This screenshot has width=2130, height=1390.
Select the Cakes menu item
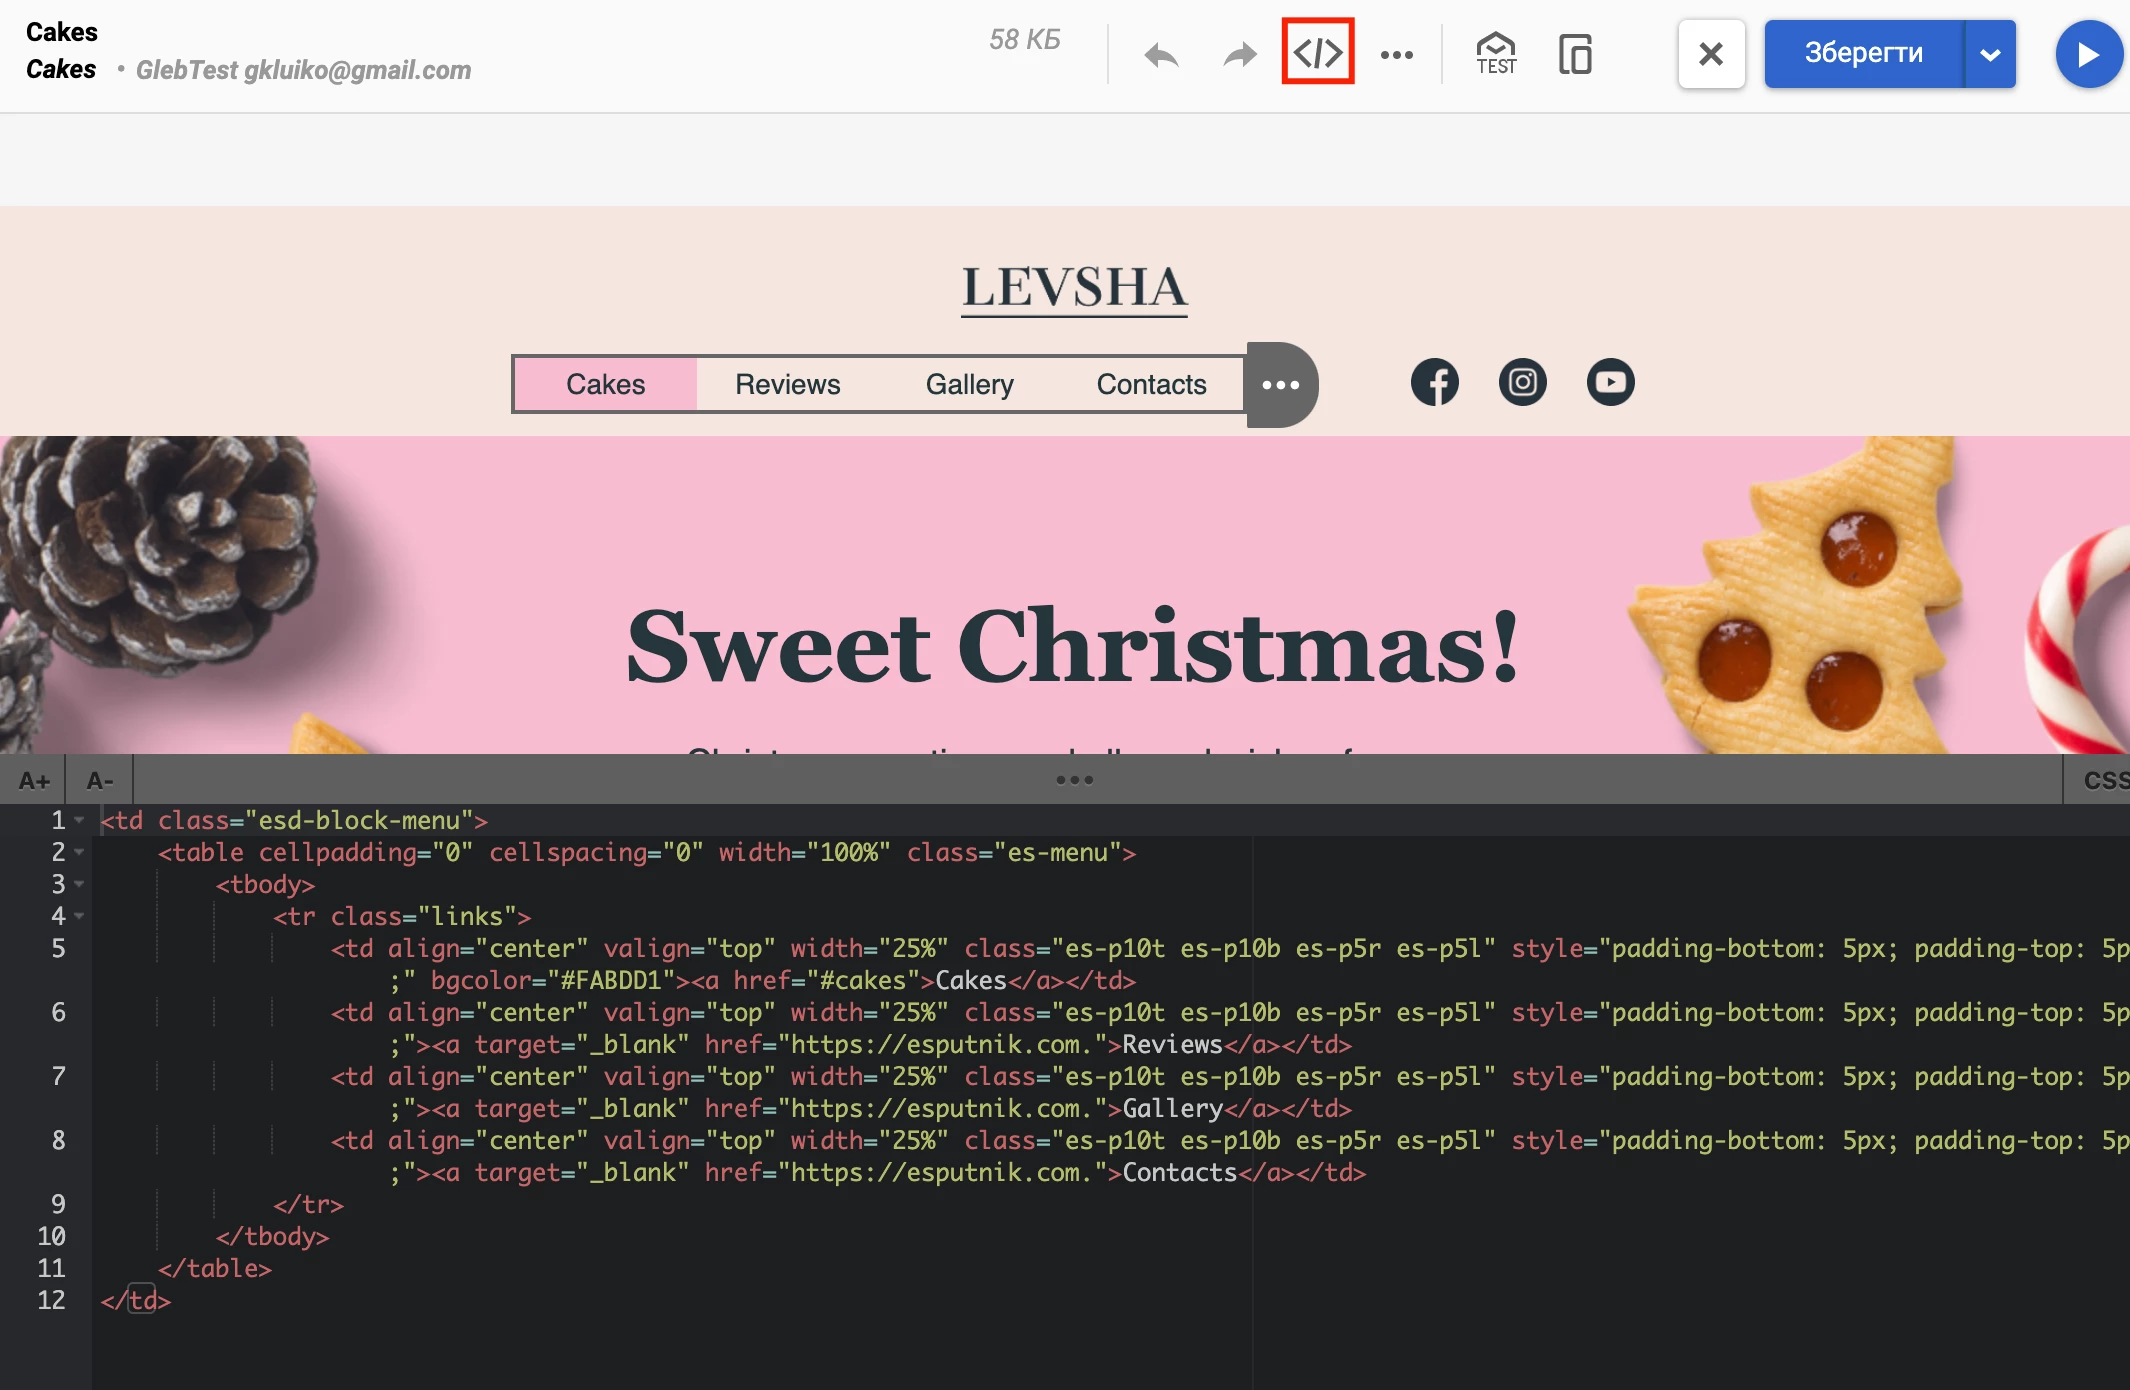click(x=605, y=384)
